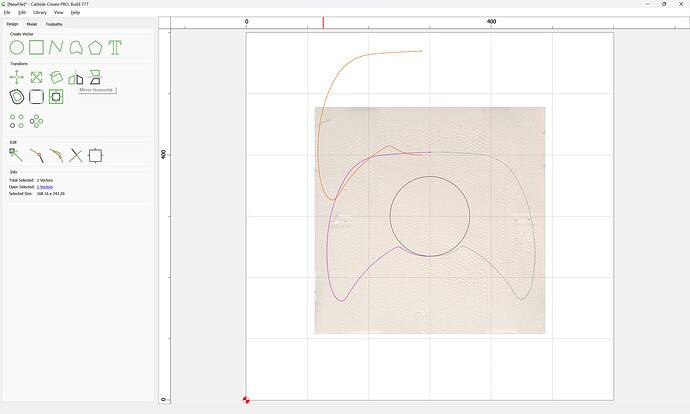Pick the Curve drawing tool
690x414 pixels.
[x=75, y=47]
